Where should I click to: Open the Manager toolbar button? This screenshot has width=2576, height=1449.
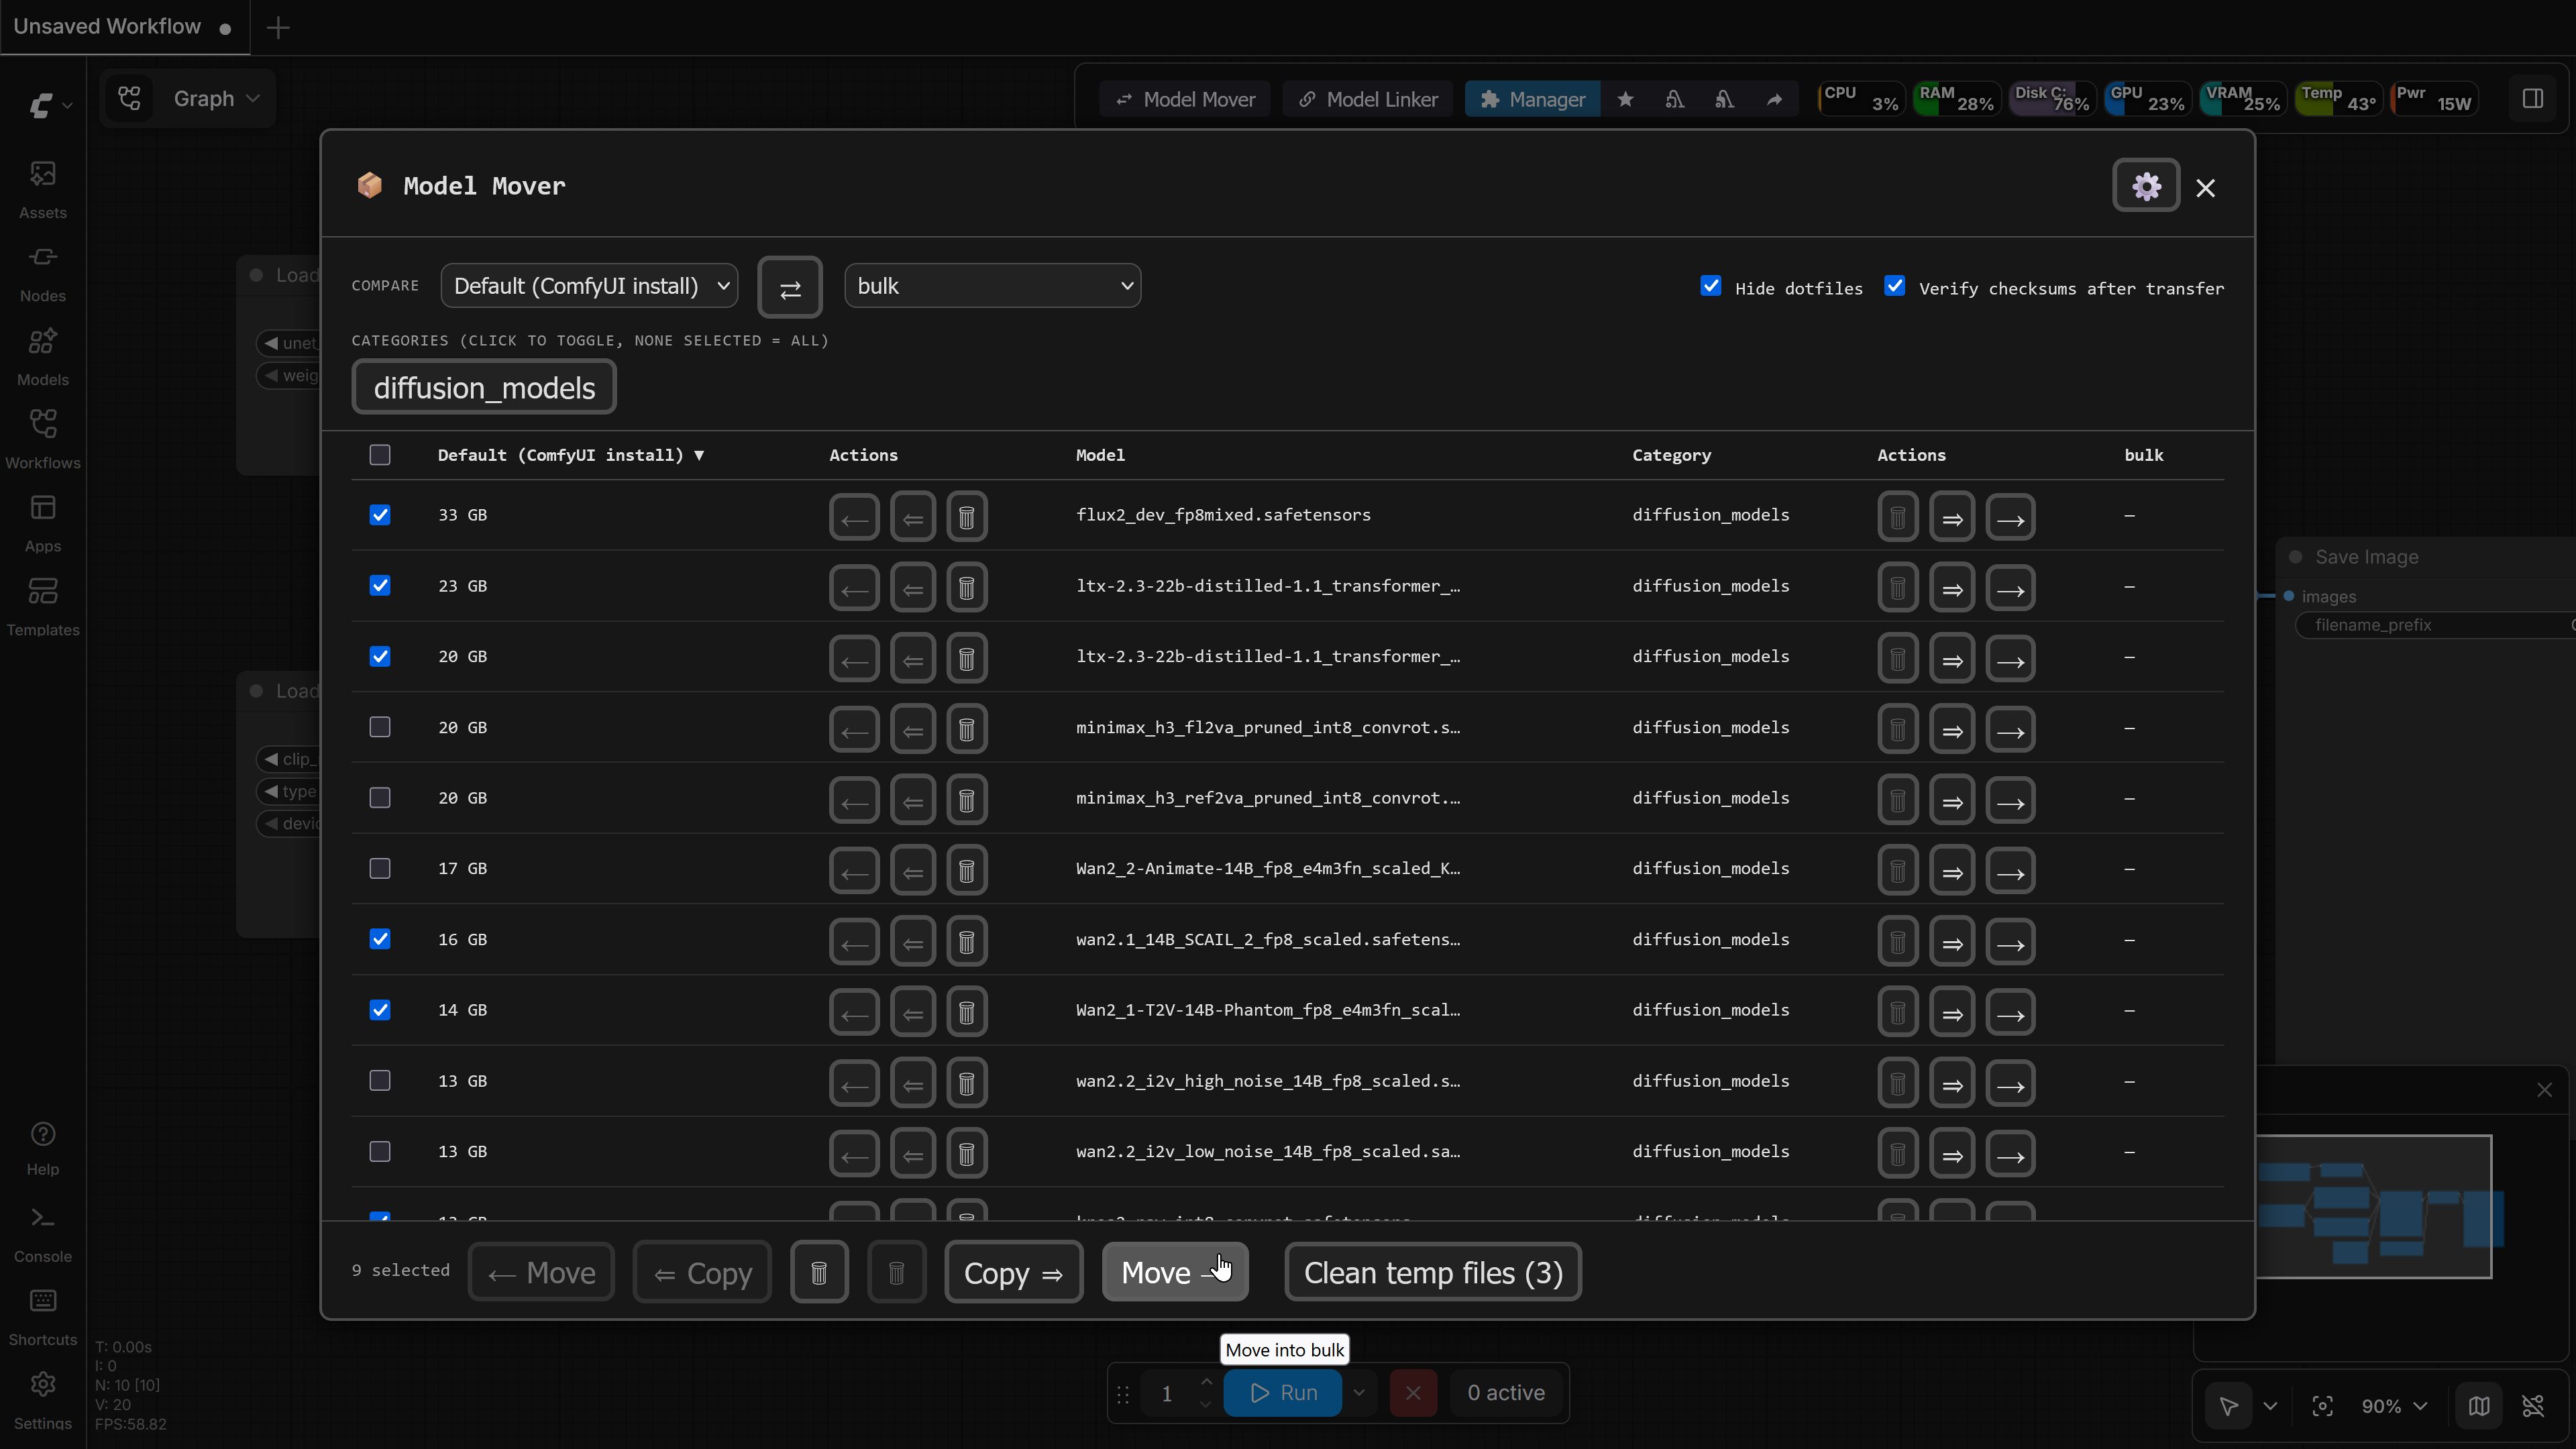tap(1532, 99)
